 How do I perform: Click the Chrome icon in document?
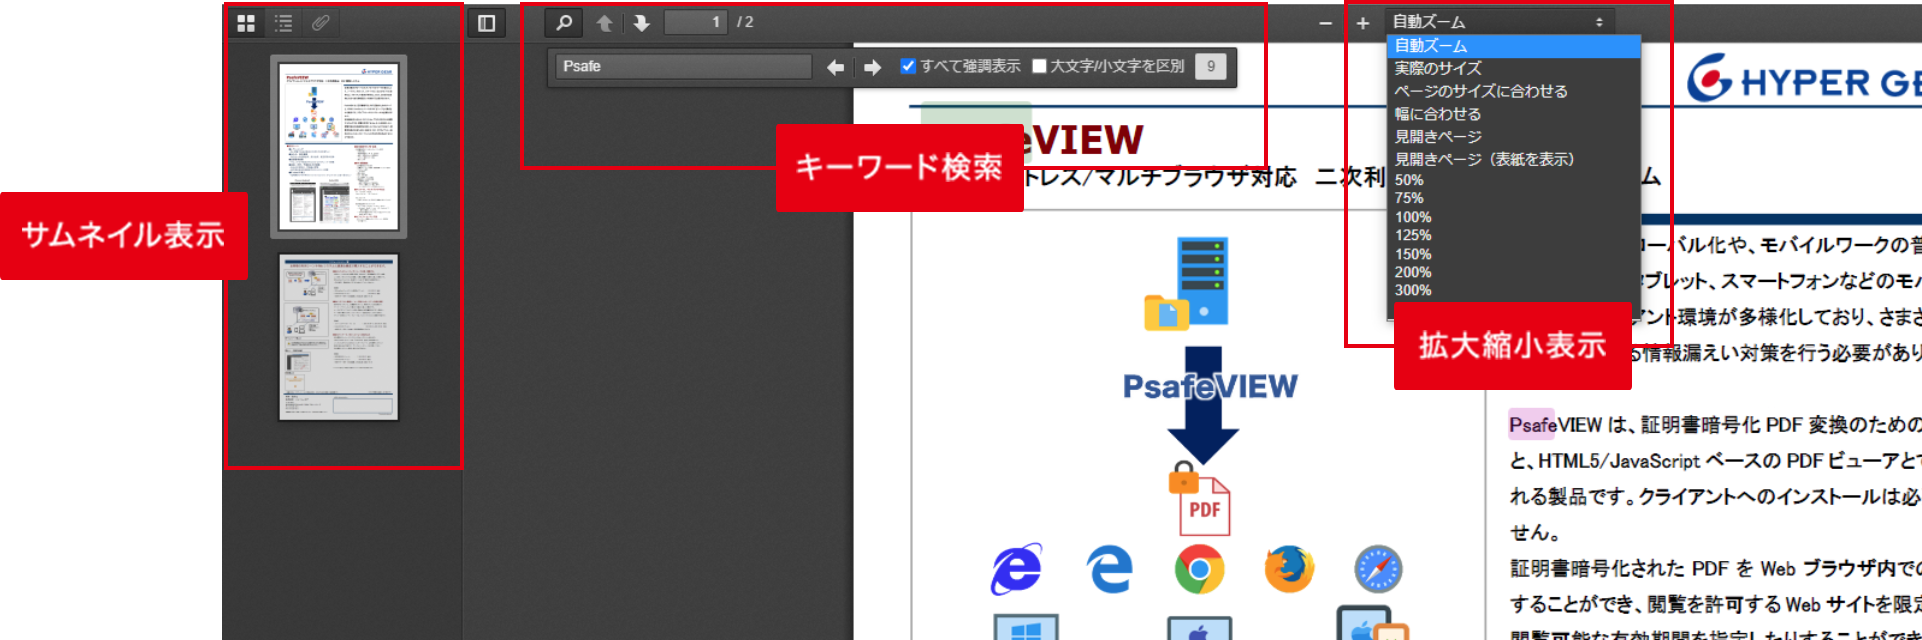1199,569
